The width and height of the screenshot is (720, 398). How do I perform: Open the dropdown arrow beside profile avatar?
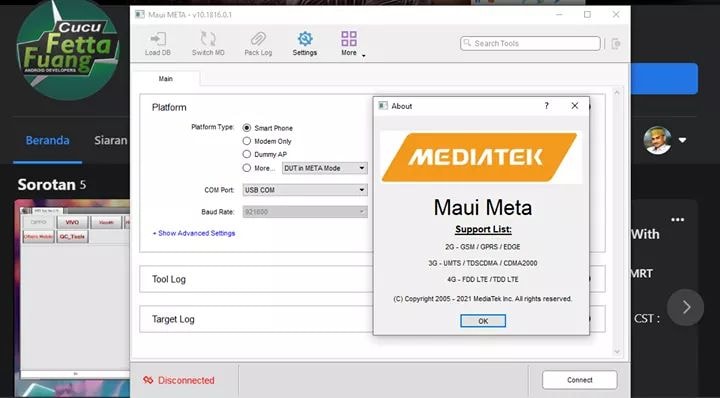(683, 140)
